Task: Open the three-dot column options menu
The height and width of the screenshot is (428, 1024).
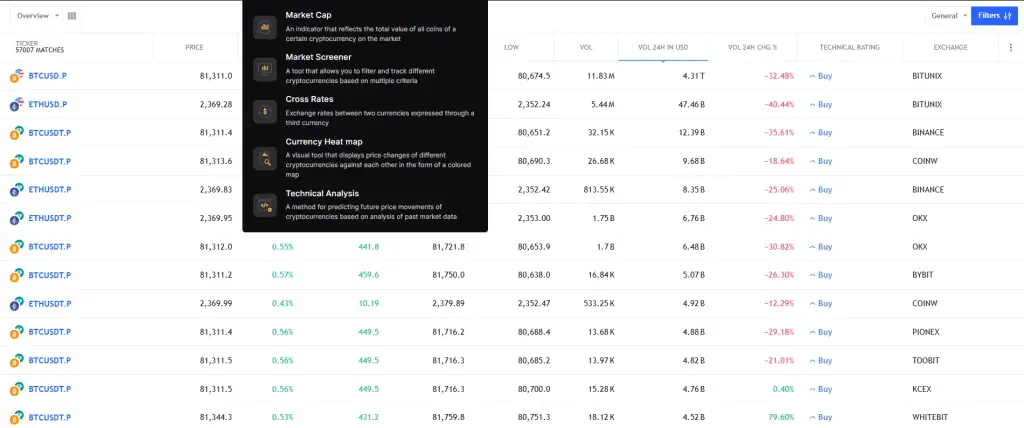Action: click(1011, 47)
